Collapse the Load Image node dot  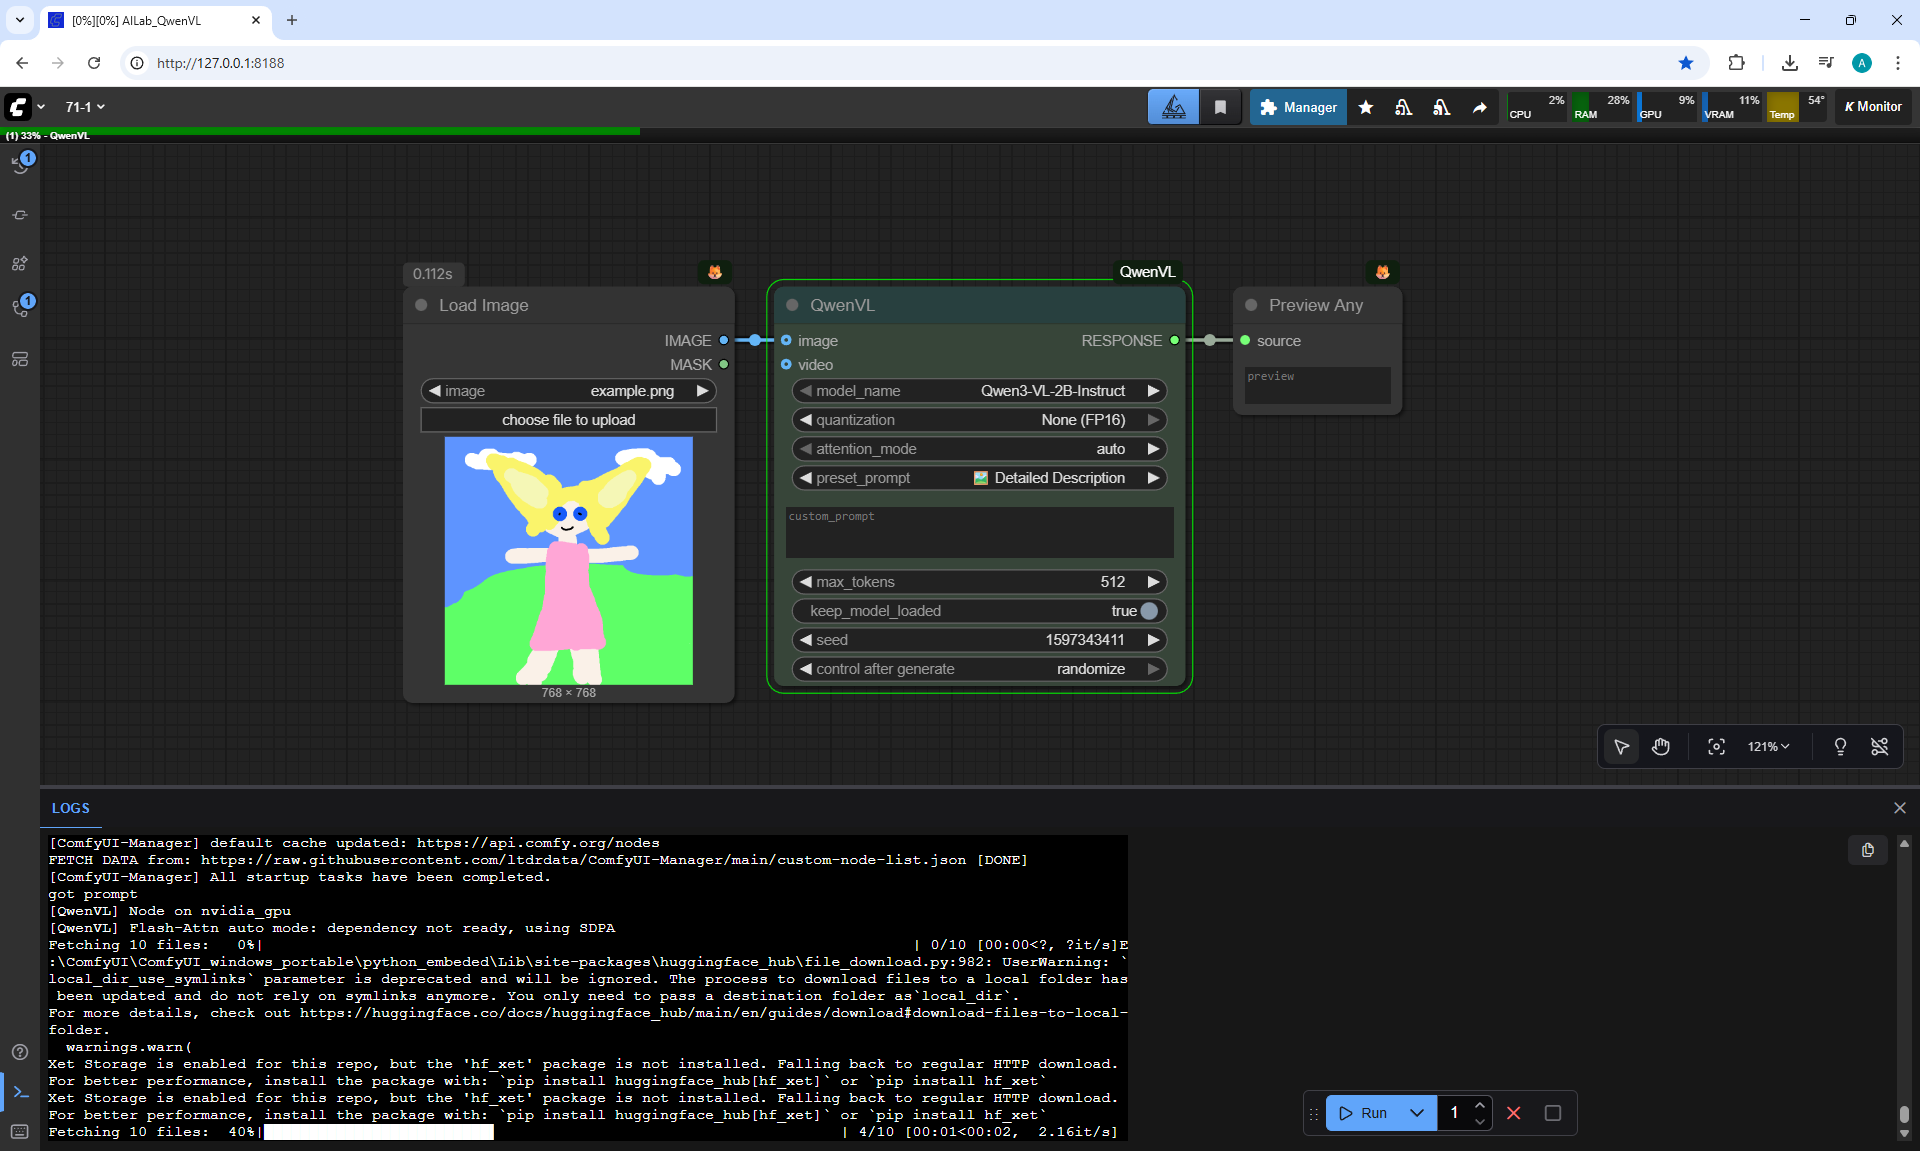[421, 305]
